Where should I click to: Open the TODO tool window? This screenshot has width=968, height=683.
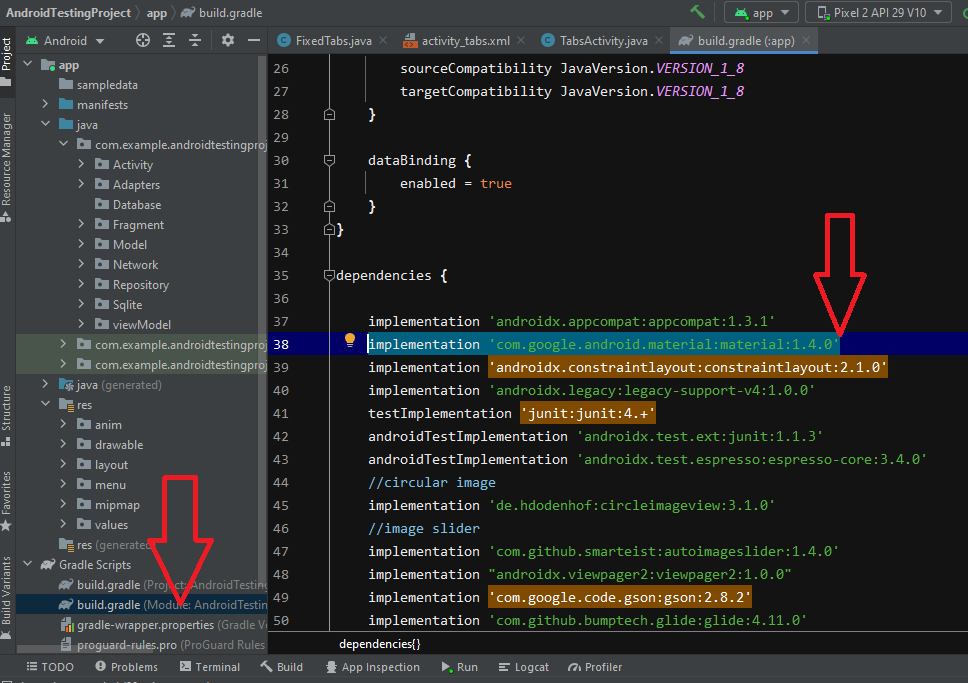50,667
